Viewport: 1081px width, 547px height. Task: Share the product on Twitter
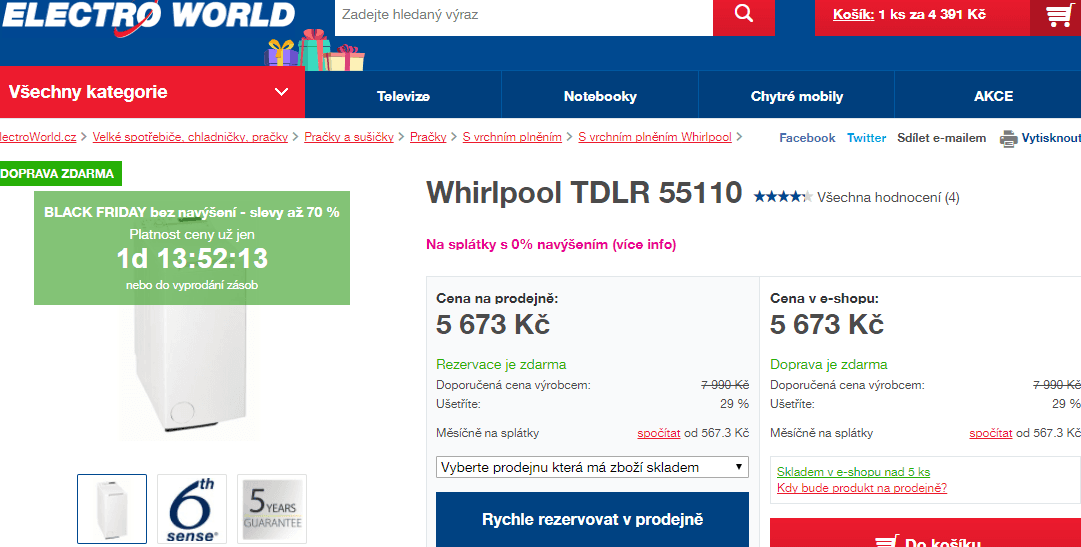(x=867, y=138)
